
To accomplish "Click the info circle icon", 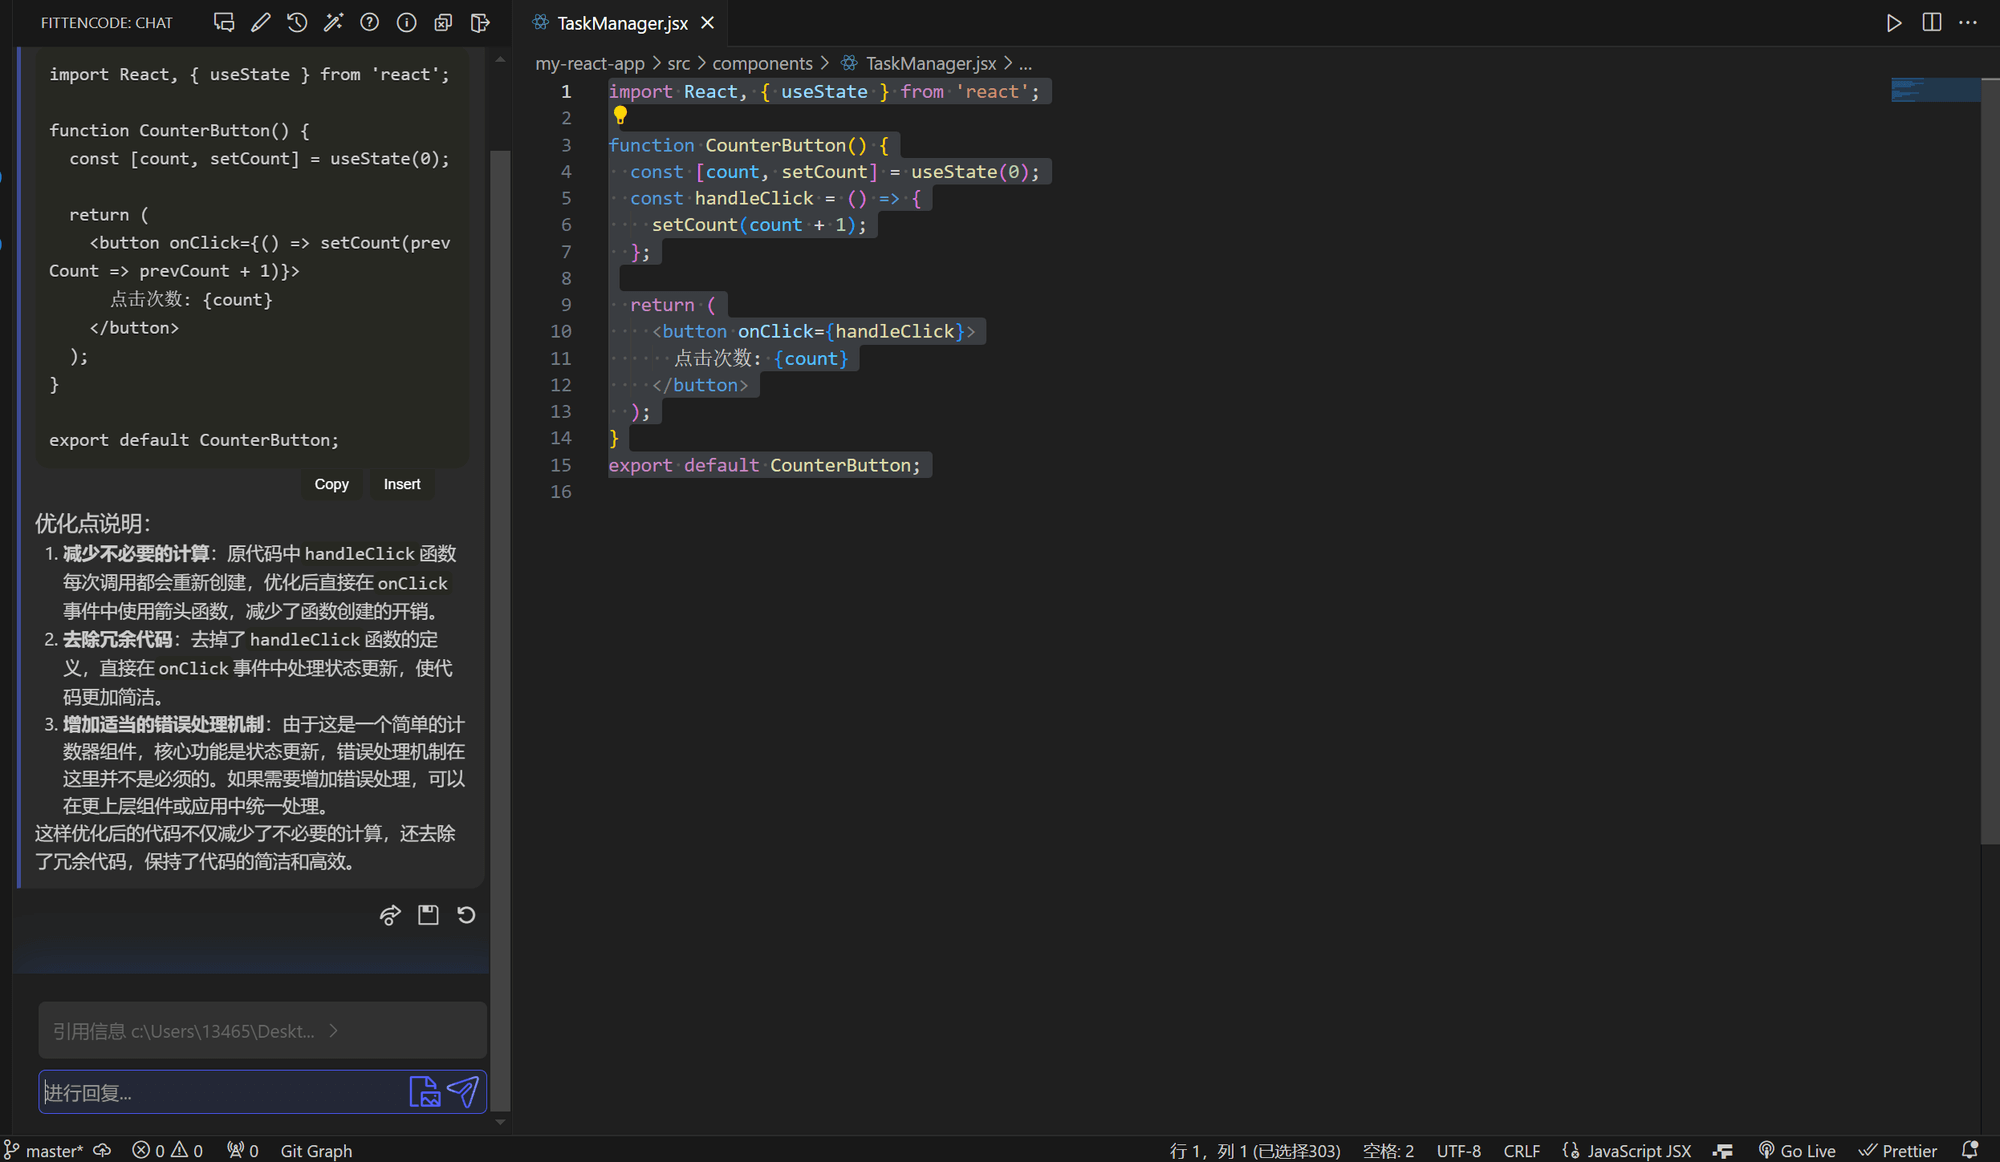I will [x=406, y=22].
